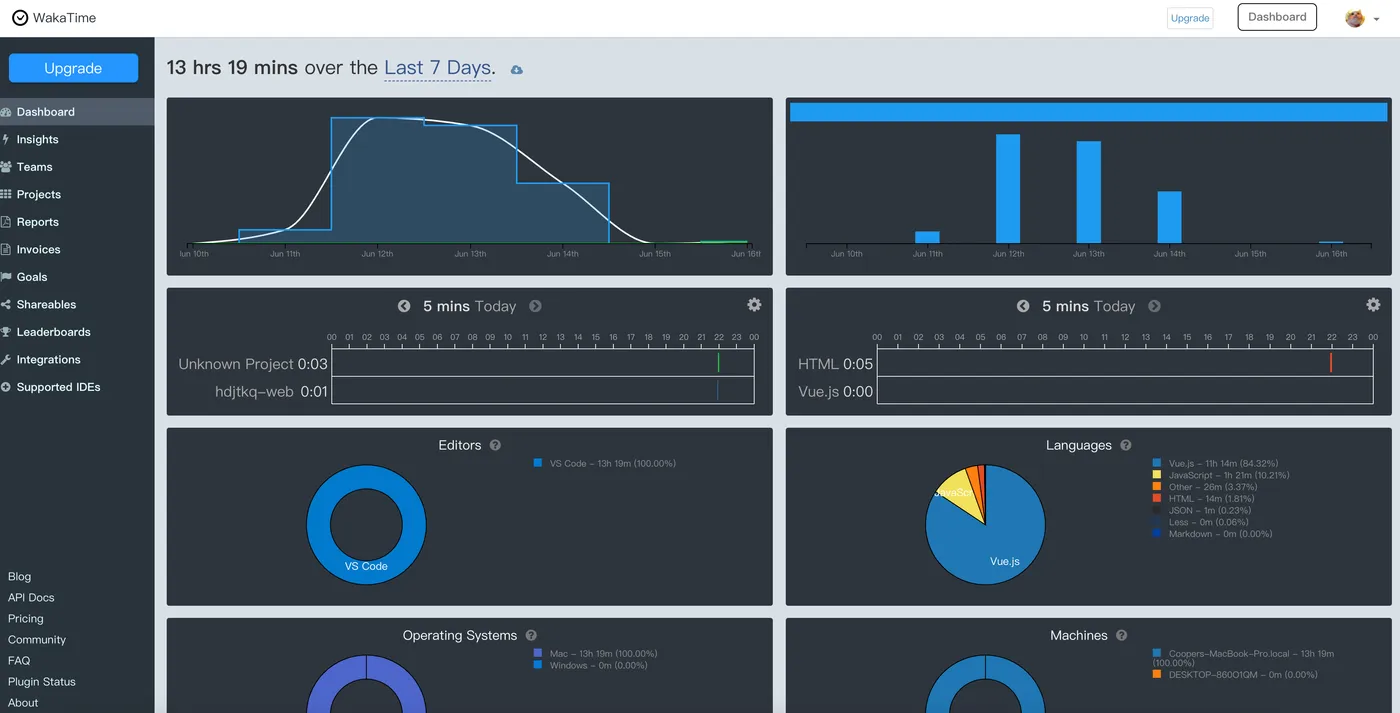Click the Jun 12th bar in the bar chart
The width and height of the screenshot is (1400, 713).
(x=1008, y=188)
